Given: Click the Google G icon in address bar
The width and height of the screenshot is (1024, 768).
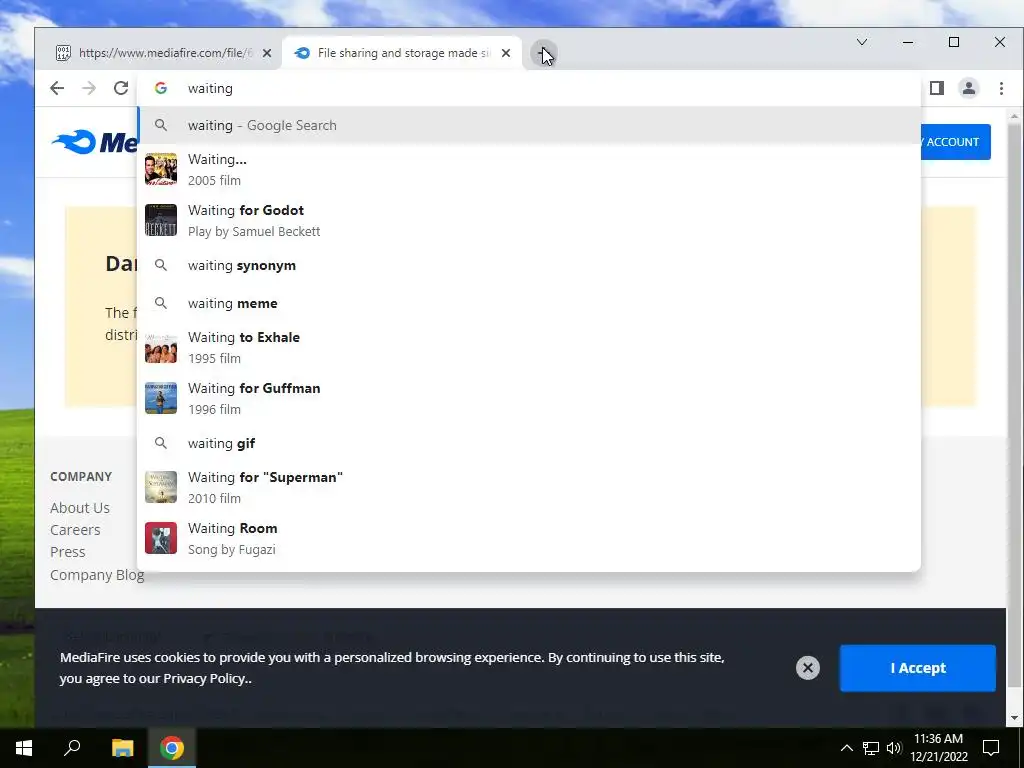Looking at the screenshot, I should click(x=161, y=88).
